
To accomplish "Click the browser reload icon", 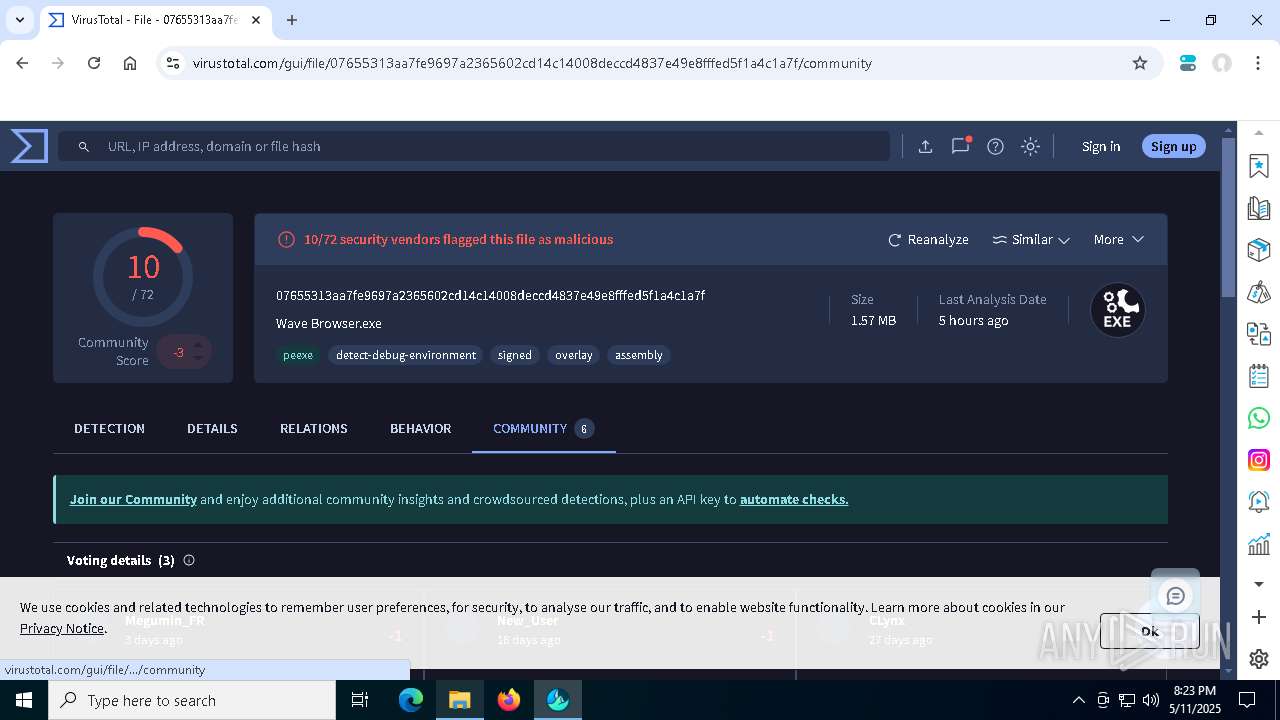I will (x=94, y=63).
